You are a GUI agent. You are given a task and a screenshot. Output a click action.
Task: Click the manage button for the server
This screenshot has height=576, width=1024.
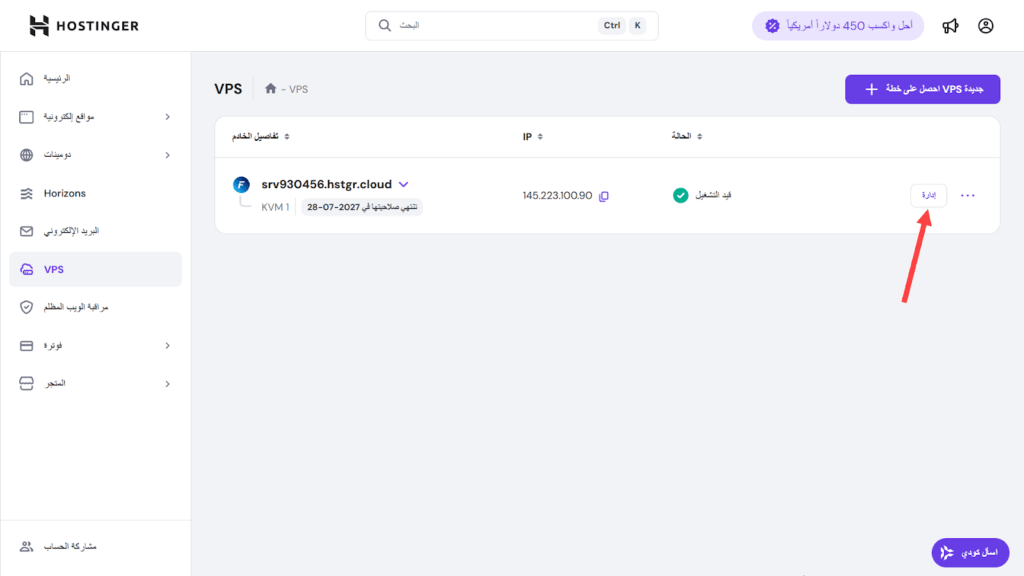[928, 196]
